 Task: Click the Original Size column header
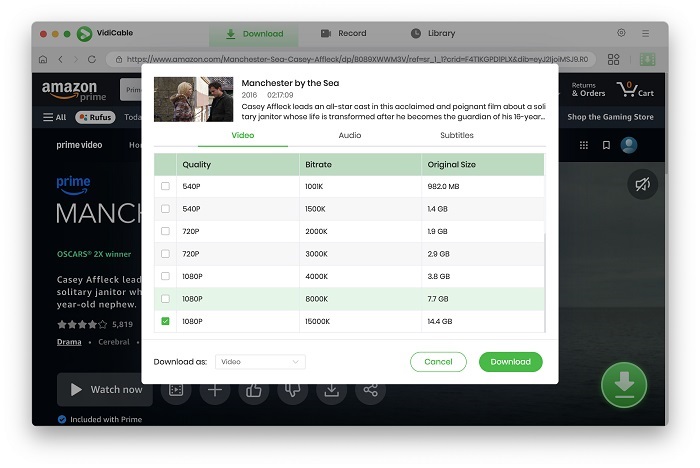(483, 164)
